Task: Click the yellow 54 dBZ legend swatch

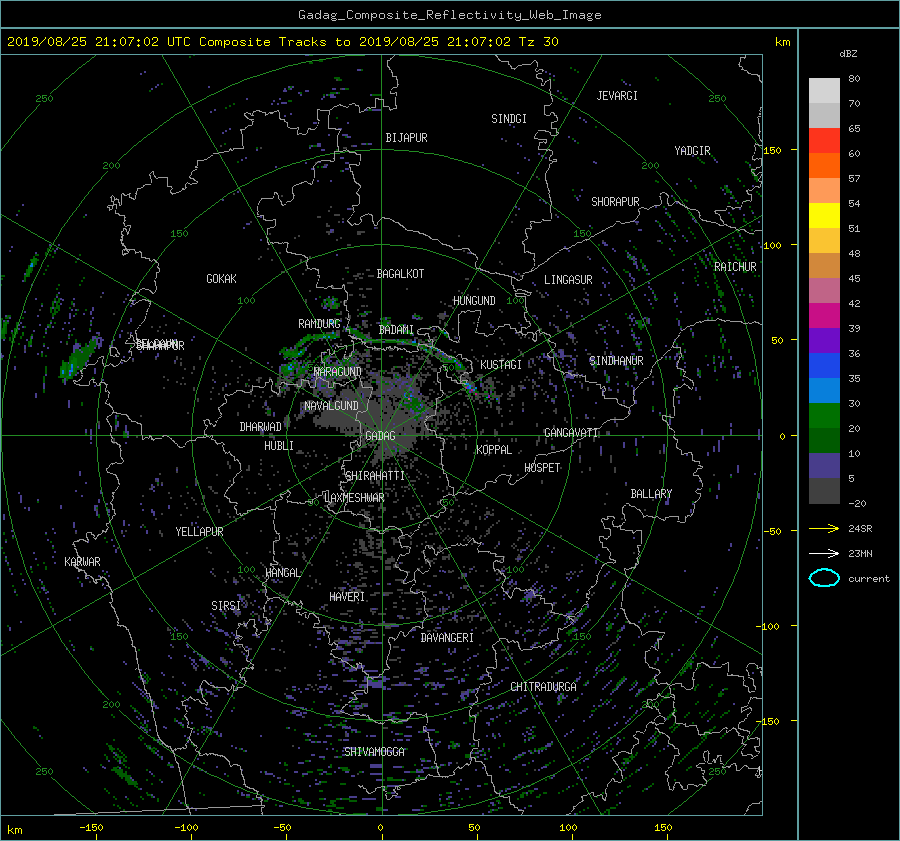Action: coord(824,215)
